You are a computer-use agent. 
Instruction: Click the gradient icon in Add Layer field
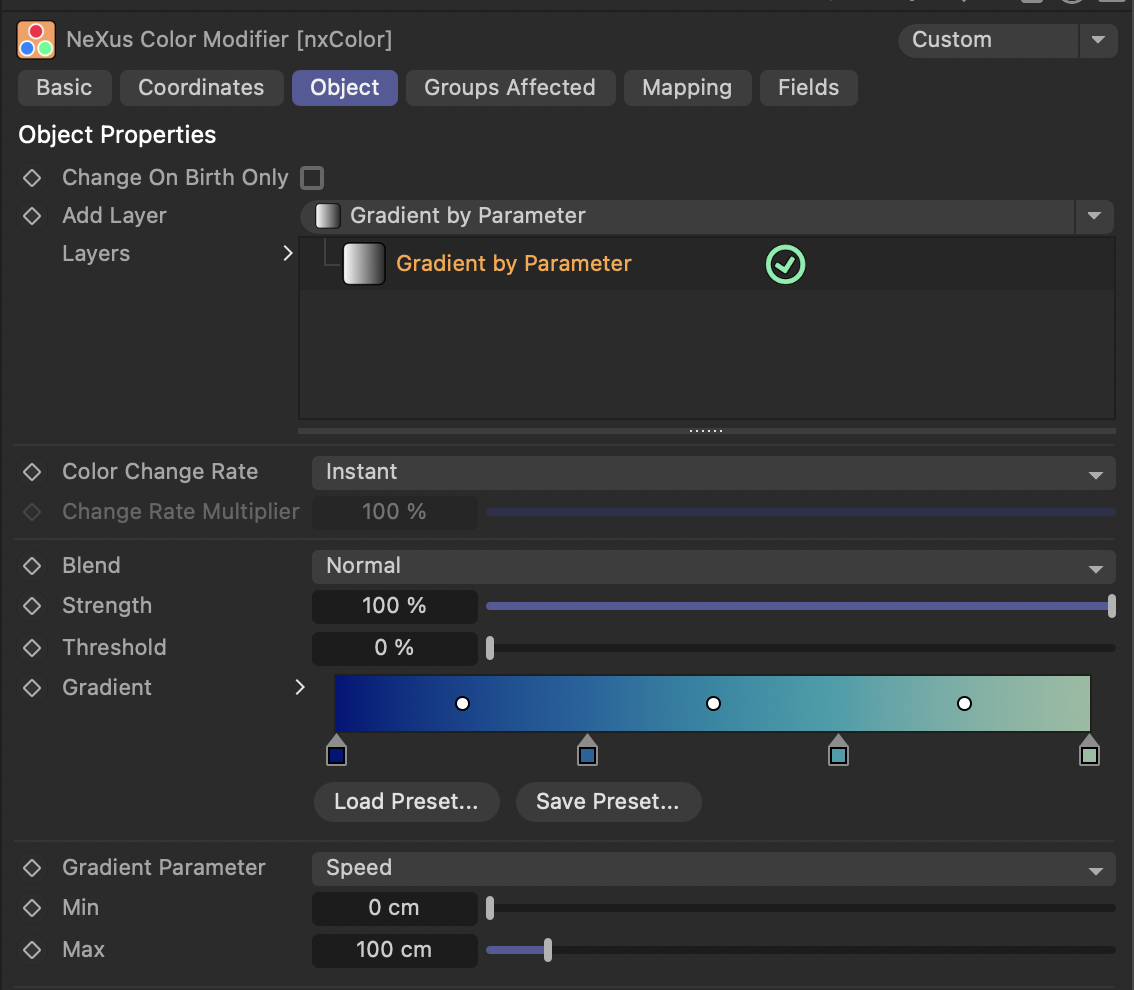tap(328, 216)
